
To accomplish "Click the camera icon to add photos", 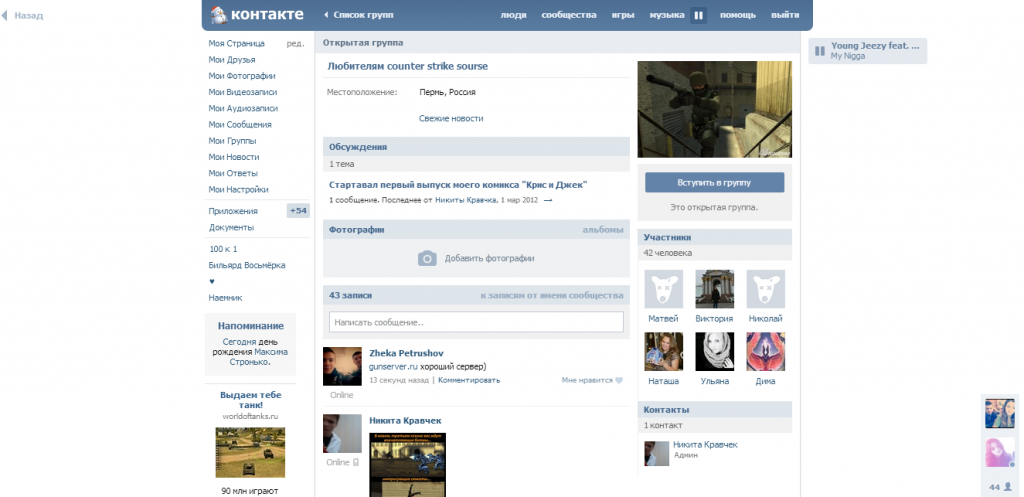I will (x=427, y=258).
